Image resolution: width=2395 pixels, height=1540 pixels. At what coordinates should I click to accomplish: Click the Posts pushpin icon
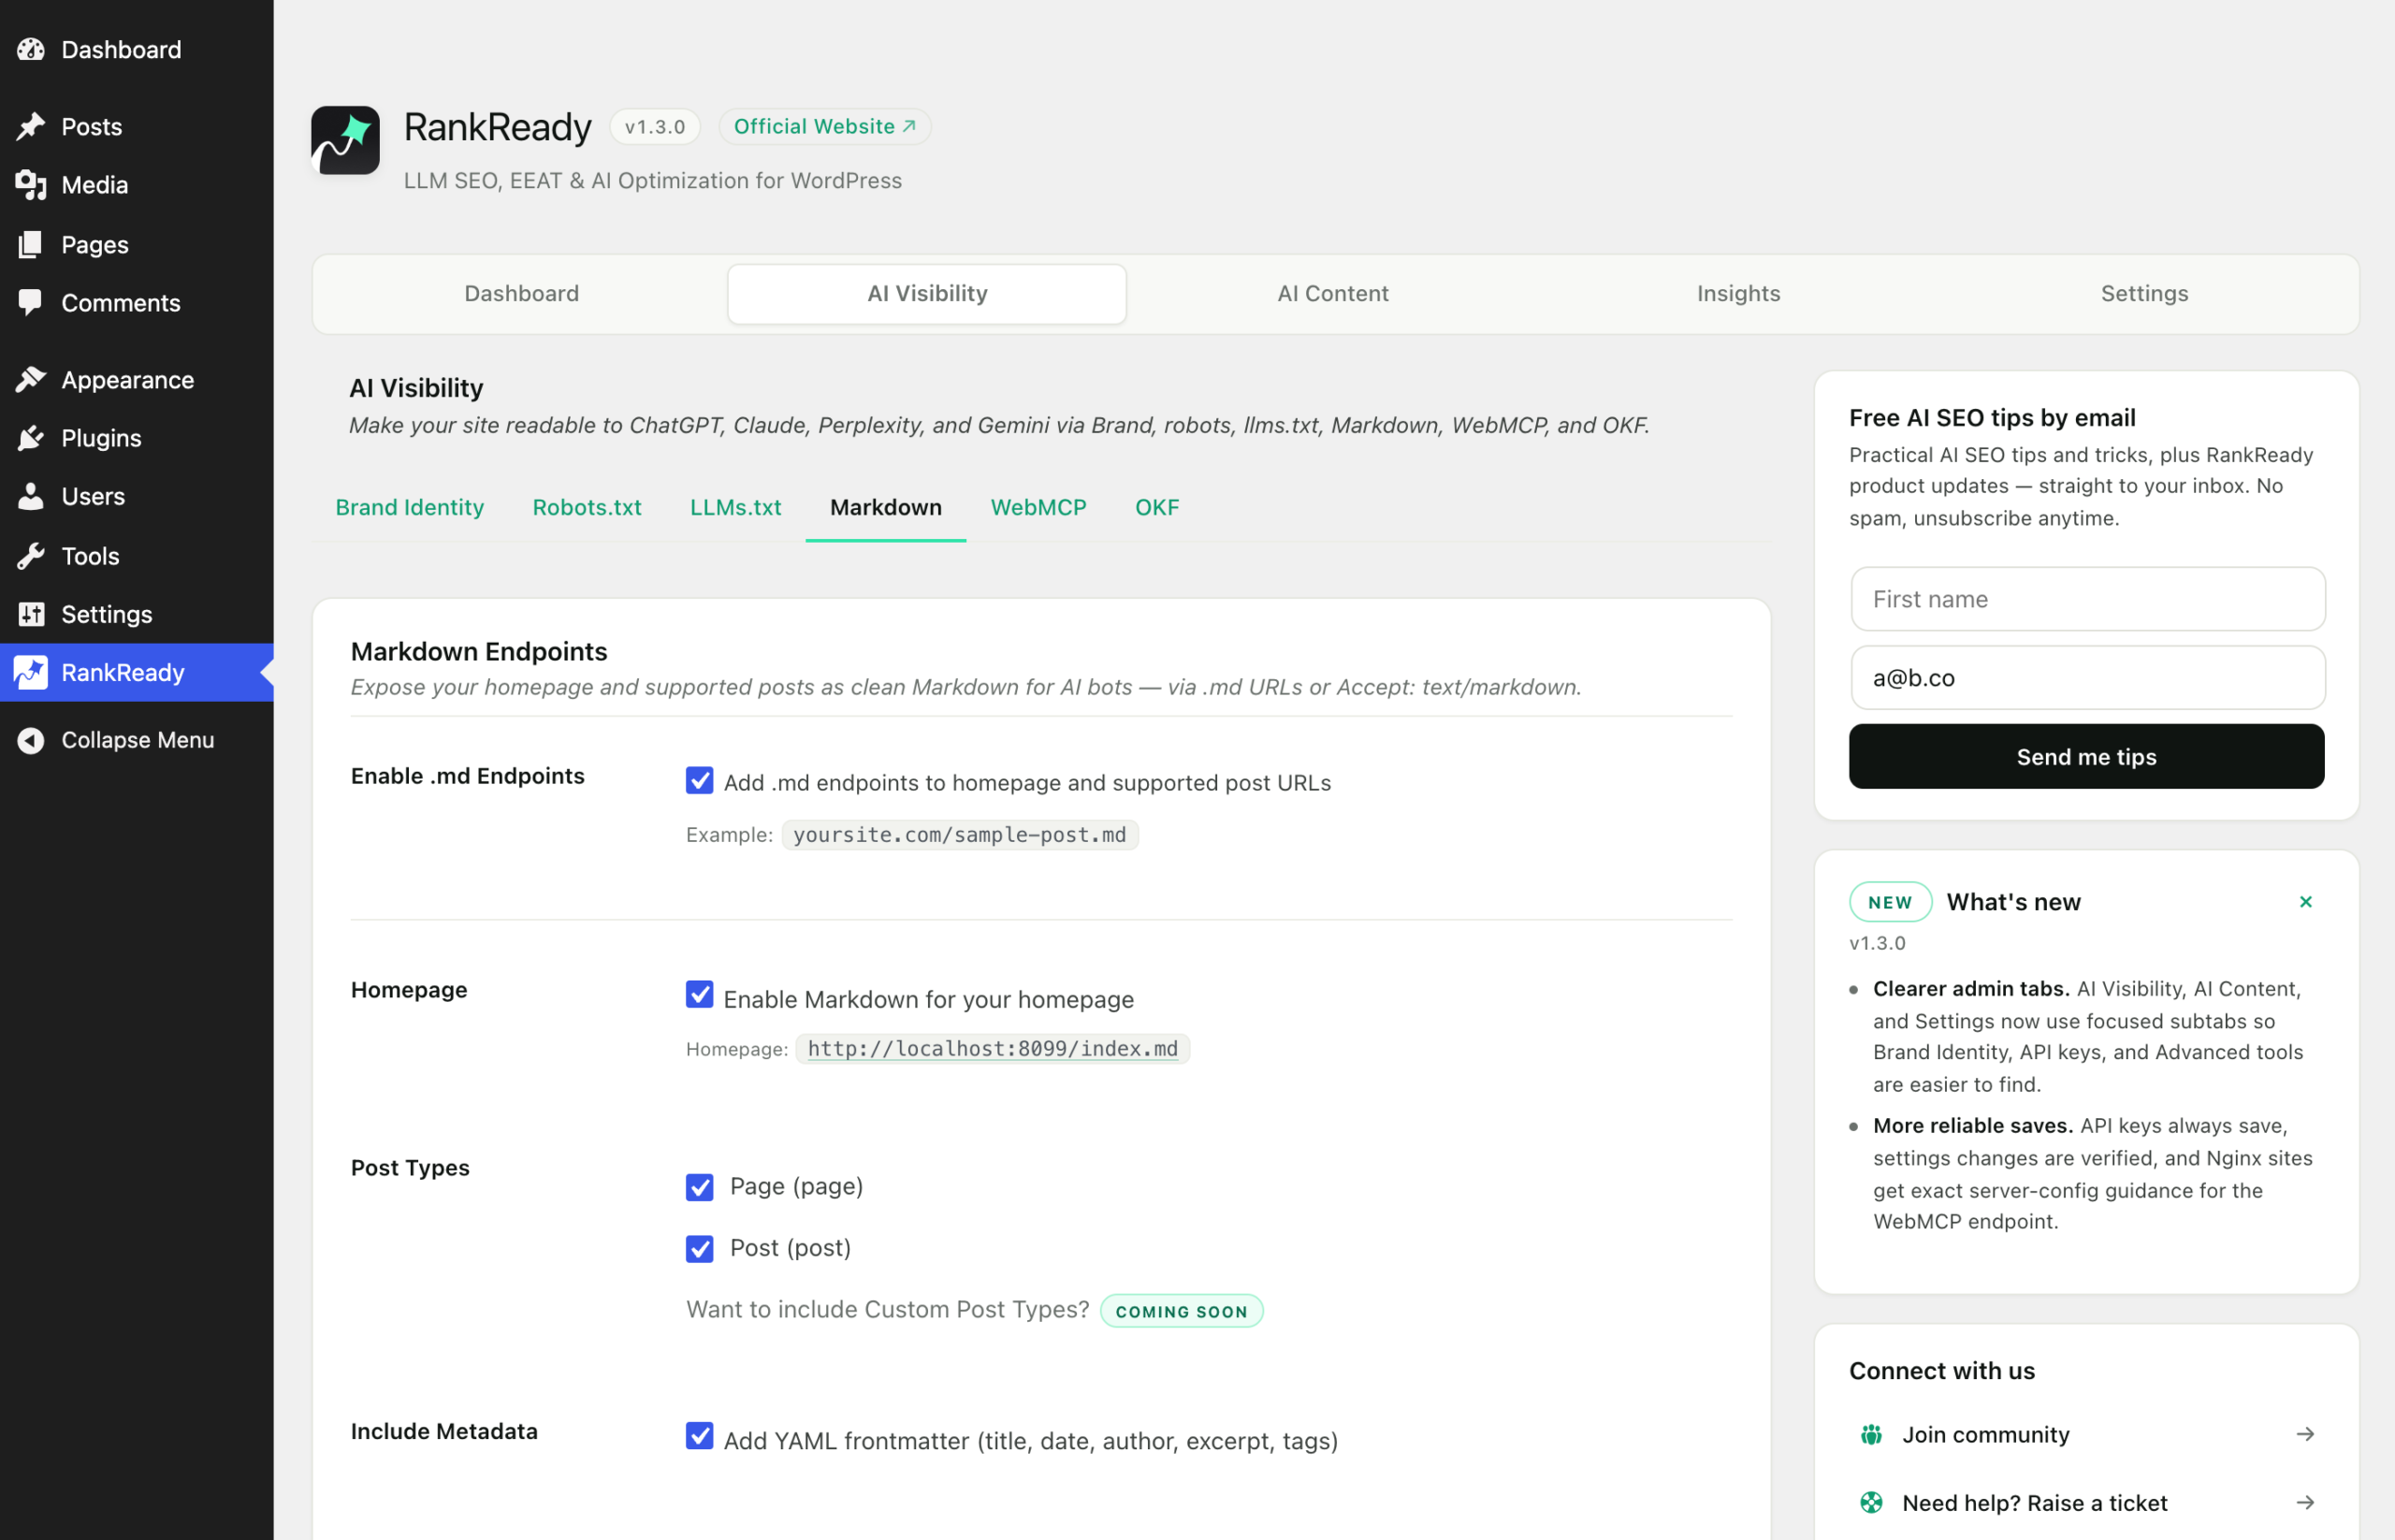pyautogui.click(x=31, y=126)
